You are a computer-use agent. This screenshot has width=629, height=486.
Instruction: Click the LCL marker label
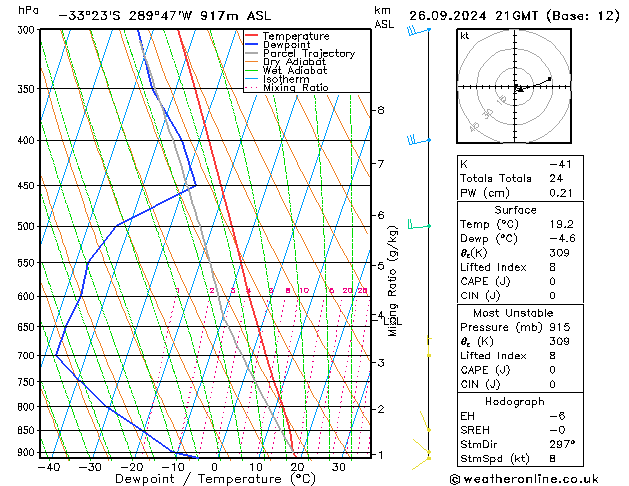[392, 322]
